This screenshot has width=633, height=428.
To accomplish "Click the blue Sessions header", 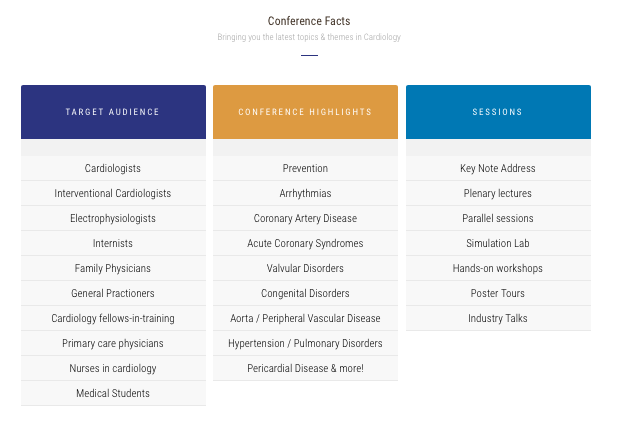I will point(497,112).
